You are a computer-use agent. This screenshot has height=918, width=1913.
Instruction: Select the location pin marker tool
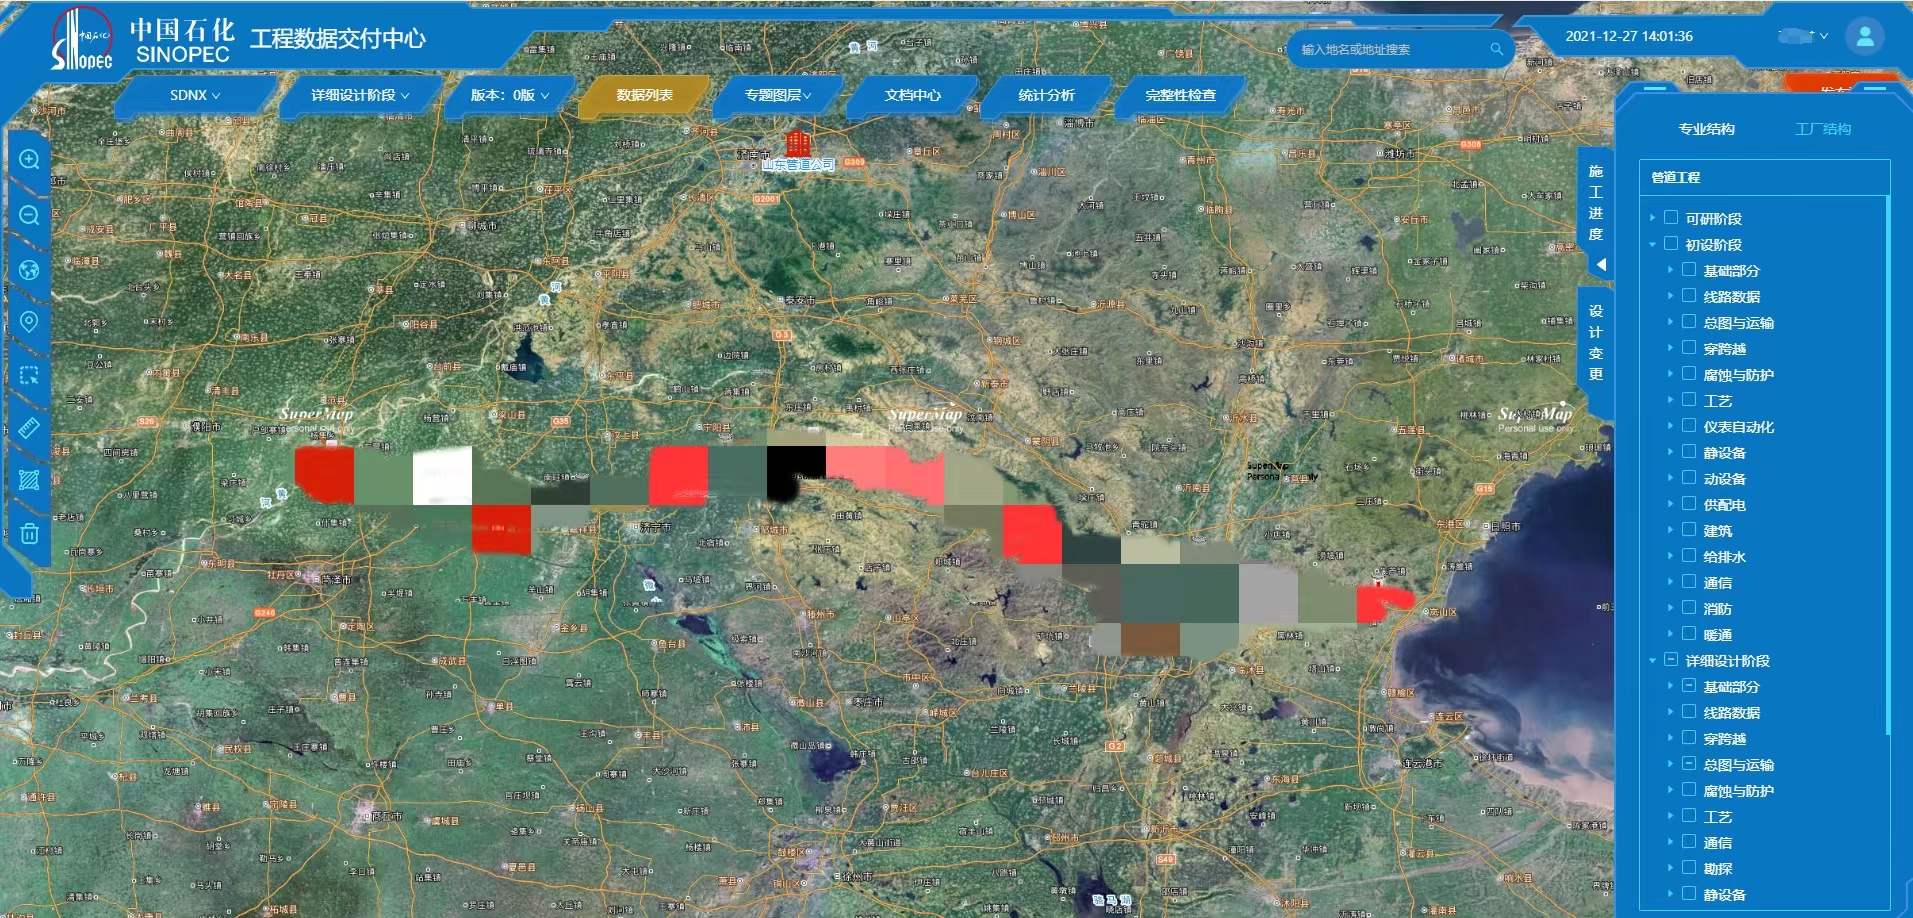29,321
